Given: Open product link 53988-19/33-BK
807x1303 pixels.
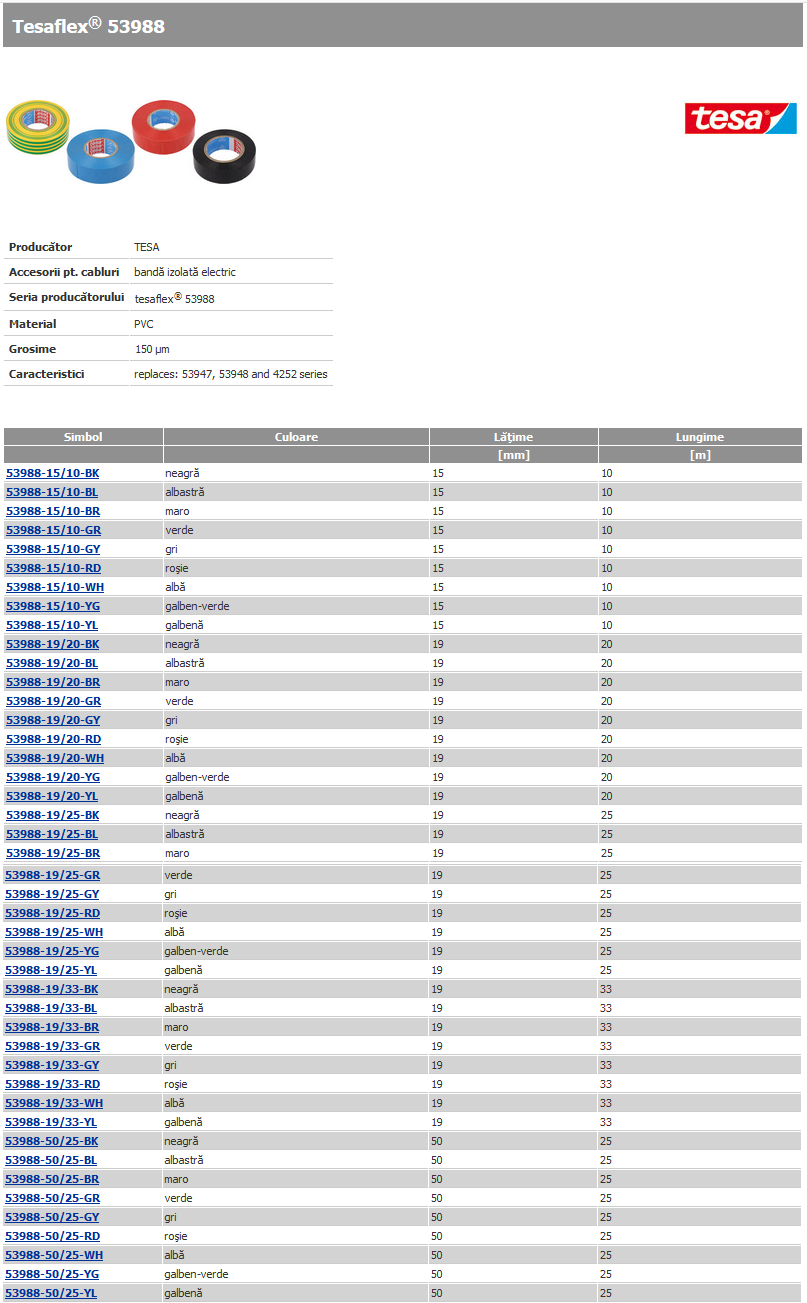Looking at the screenshot, I should point(53,989).
